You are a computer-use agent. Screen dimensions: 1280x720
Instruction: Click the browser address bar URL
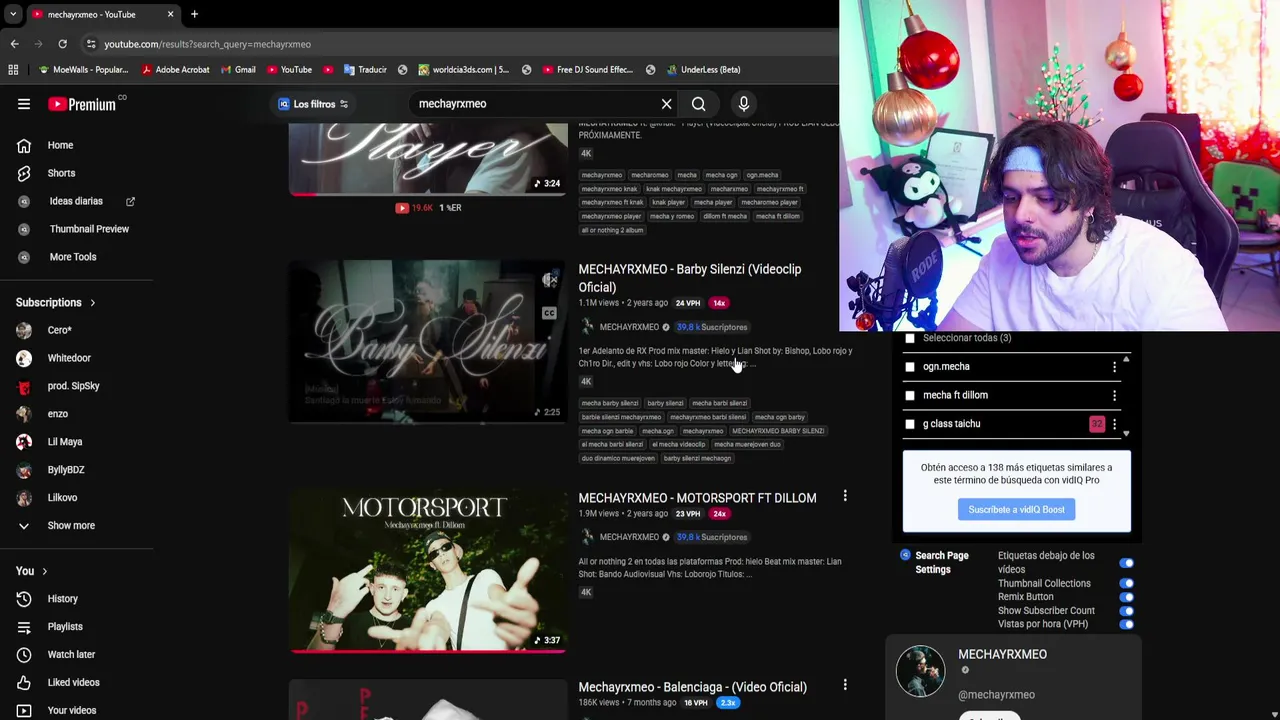(x=207, y=44)
